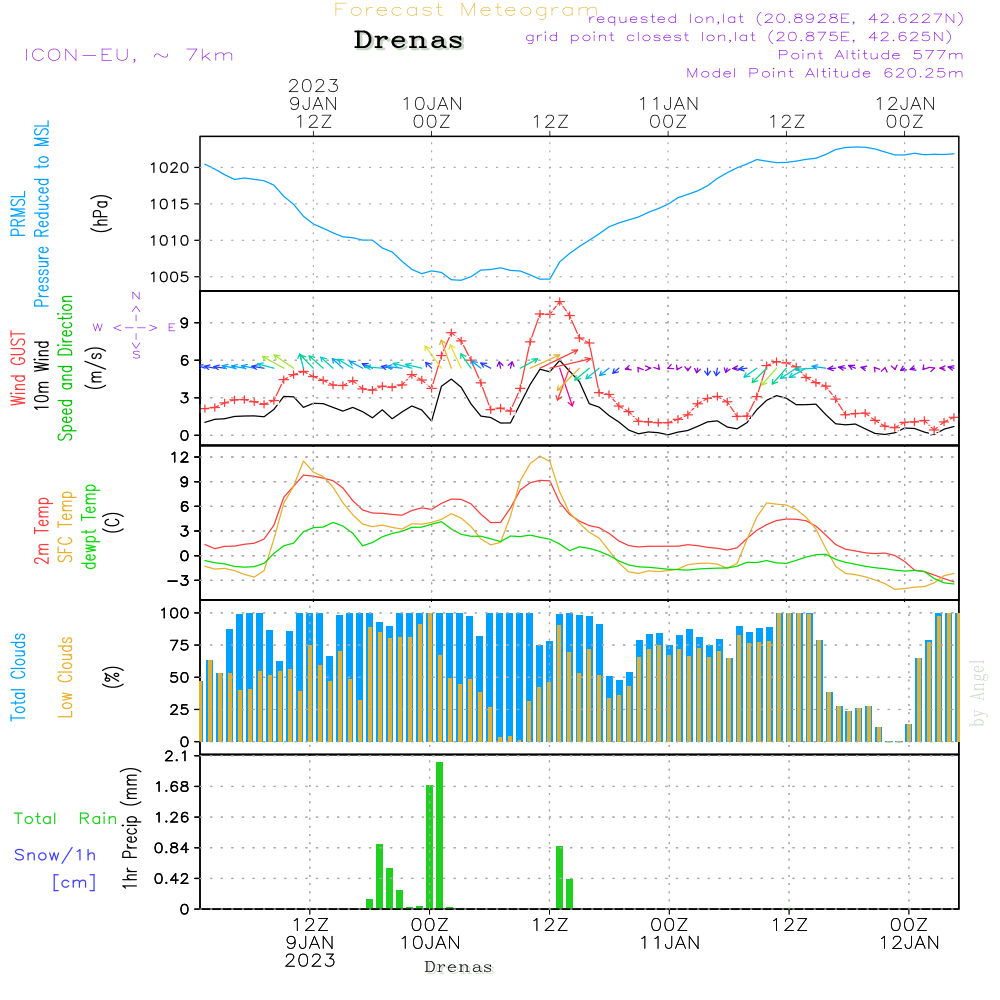
Task: Click the wind gust peak marker above 9 m/s
Action: point(560,302)
